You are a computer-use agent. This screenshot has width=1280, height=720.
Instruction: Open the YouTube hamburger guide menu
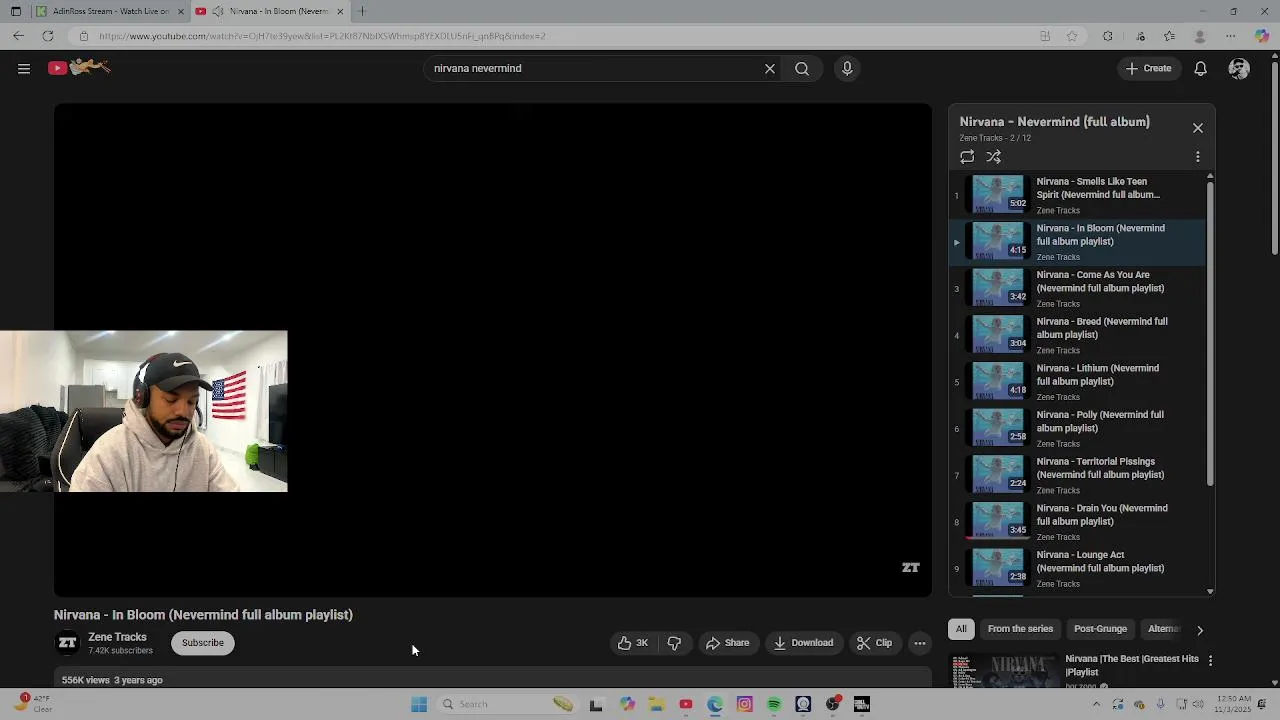(24, 68)
